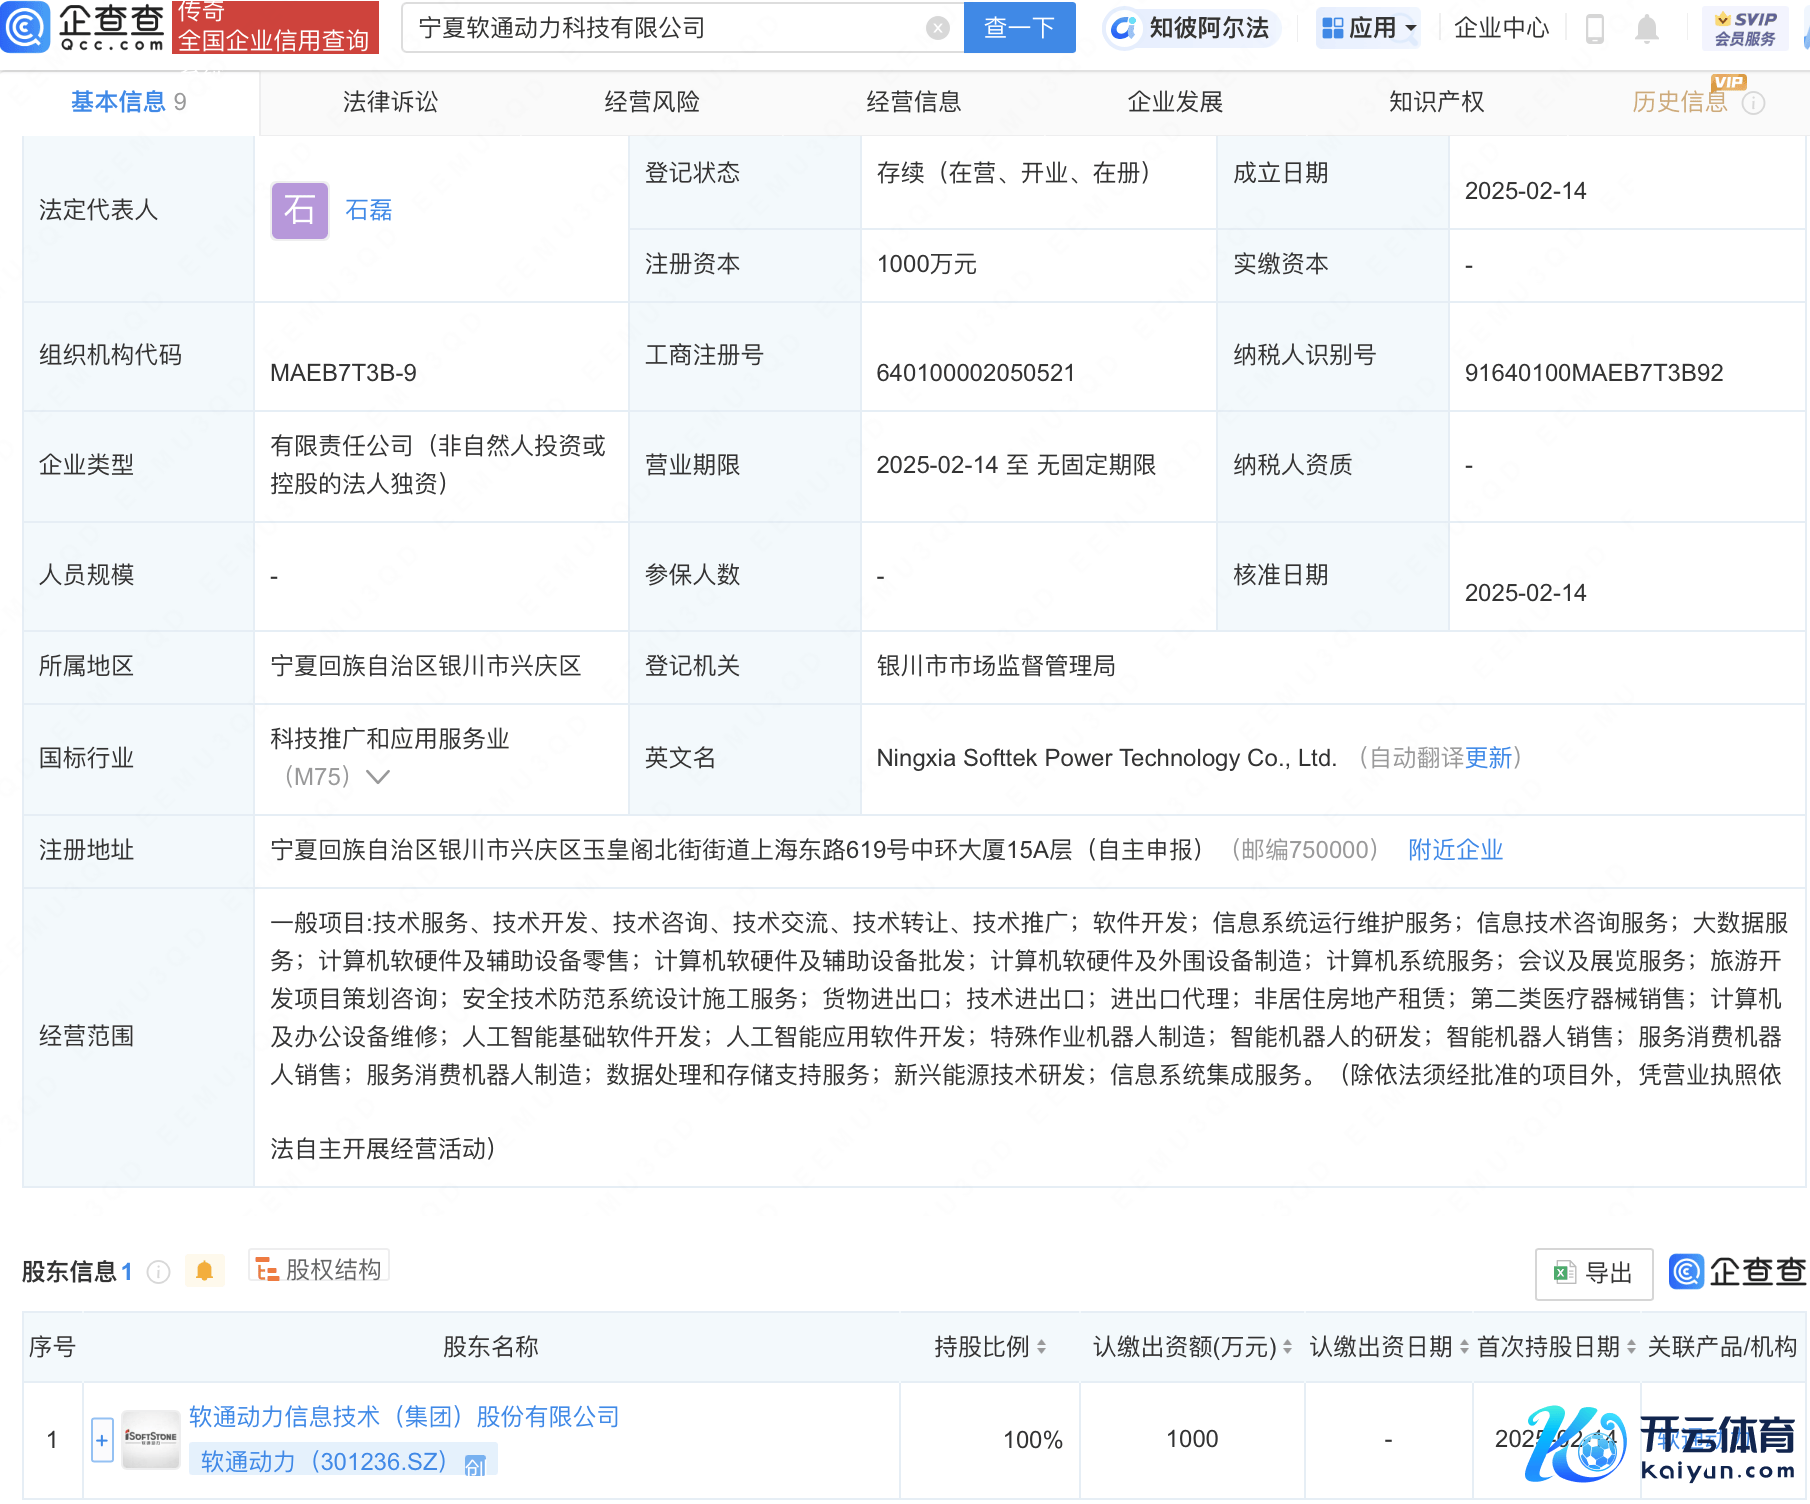Screen dimensions: 1810x1504
Task: Open the notifications bell in header
Action: (1646, 29)
